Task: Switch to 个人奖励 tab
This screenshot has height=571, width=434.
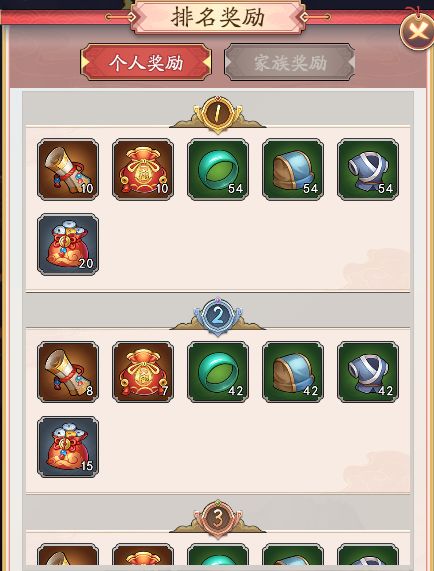Action: [x=146, y=62]
